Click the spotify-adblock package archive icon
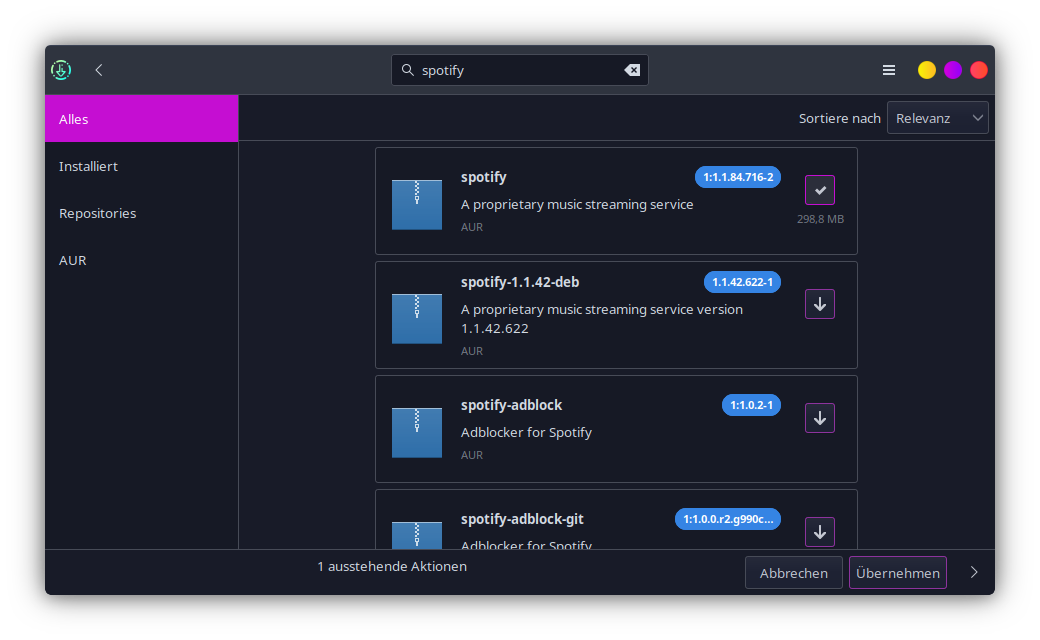The image size is (1040, 640). click(417, 432)
